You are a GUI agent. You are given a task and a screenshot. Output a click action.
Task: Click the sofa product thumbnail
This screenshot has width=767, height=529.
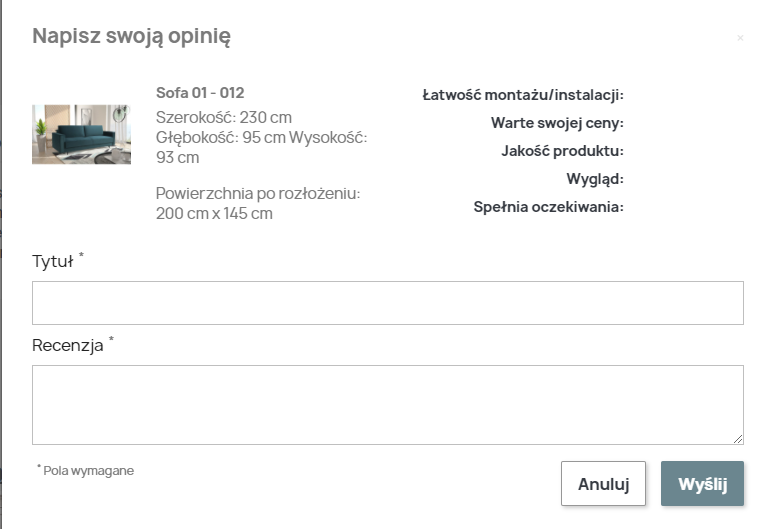coord(81,134)
